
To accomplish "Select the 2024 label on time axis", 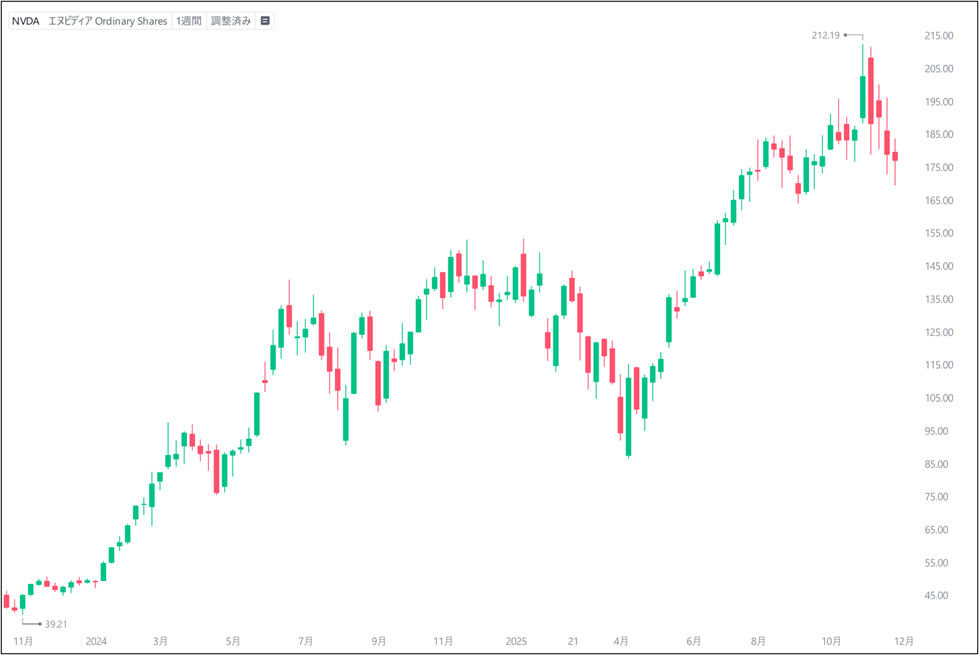I will click(97, 641).
